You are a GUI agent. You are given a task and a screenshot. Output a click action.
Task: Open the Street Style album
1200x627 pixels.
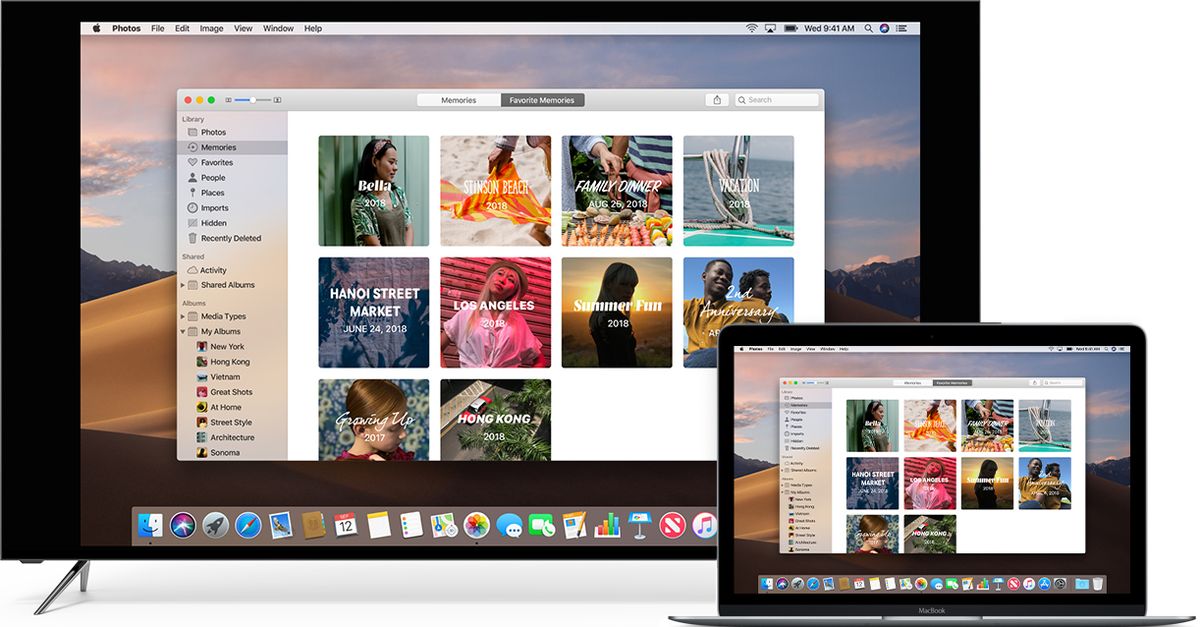(231, 421)
